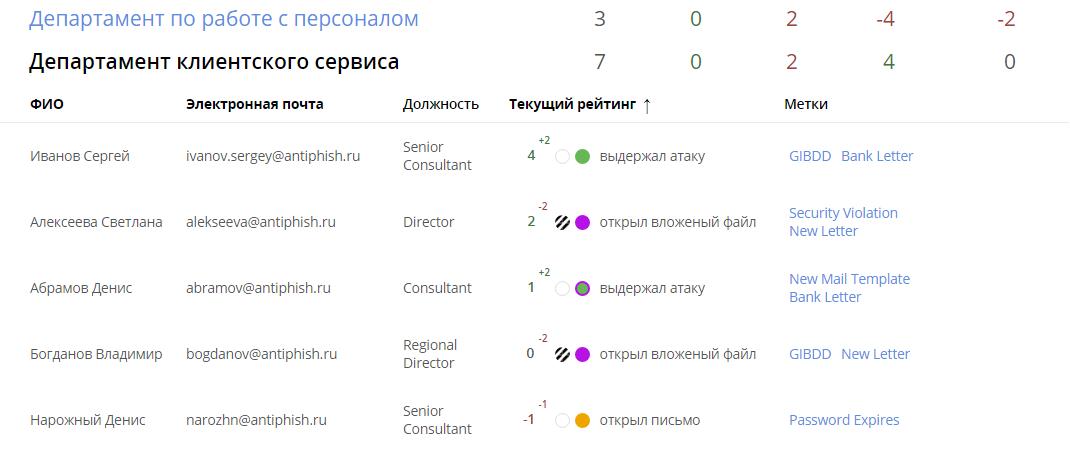The height and width of the screenshot is (453, 1070).
Task: Click empty circle in Иванов Сергей row
Action: (x=562, y=156)
